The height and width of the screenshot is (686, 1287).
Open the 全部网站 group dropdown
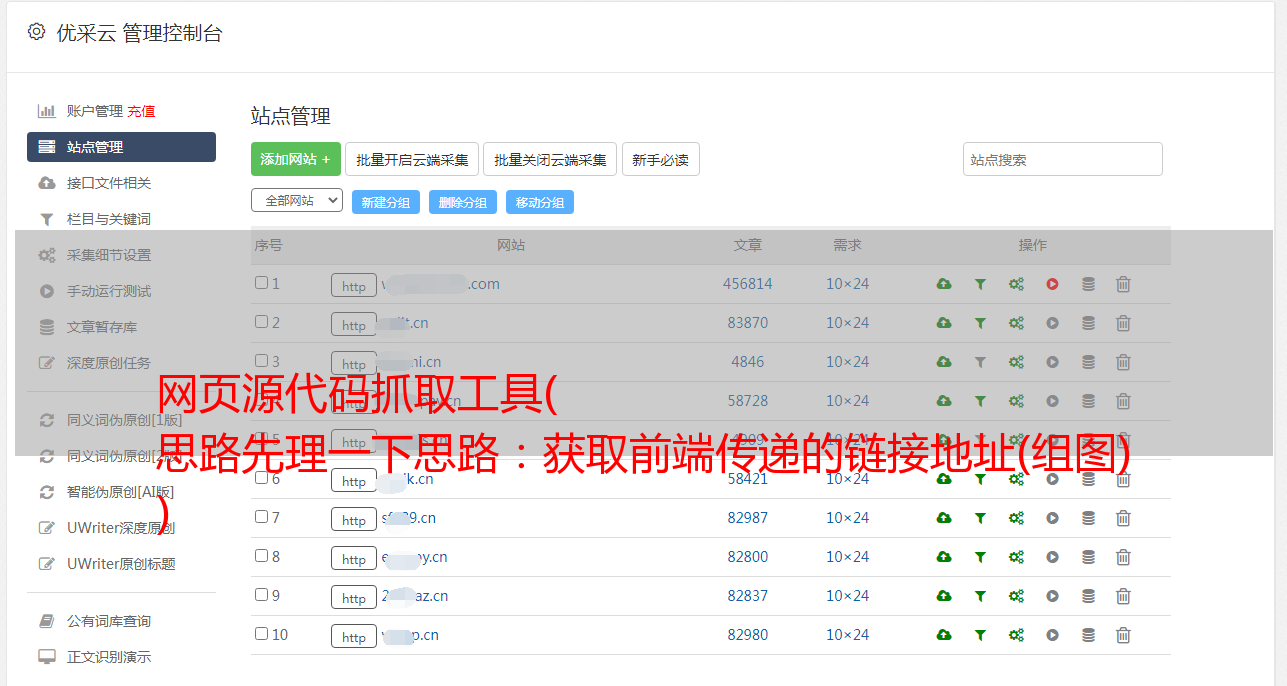coord(297,200)
